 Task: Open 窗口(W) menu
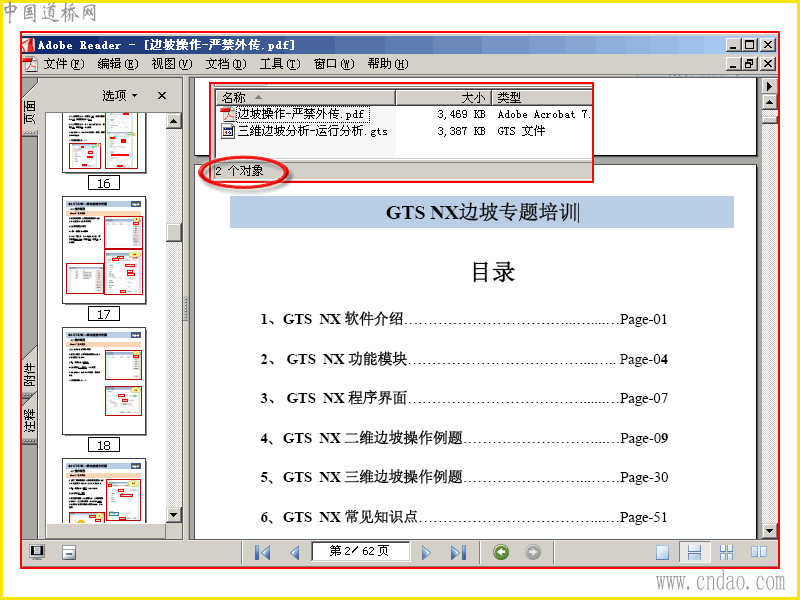tap(334, 64)
